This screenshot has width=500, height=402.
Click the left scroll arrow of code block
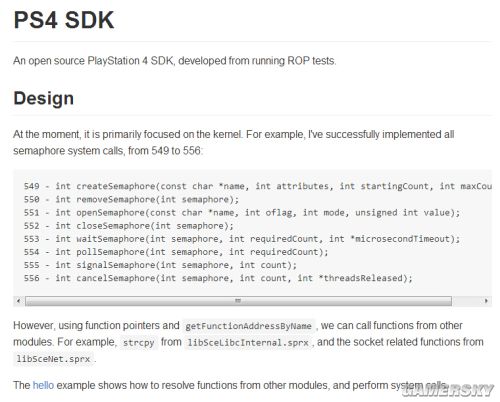[19, 301]
